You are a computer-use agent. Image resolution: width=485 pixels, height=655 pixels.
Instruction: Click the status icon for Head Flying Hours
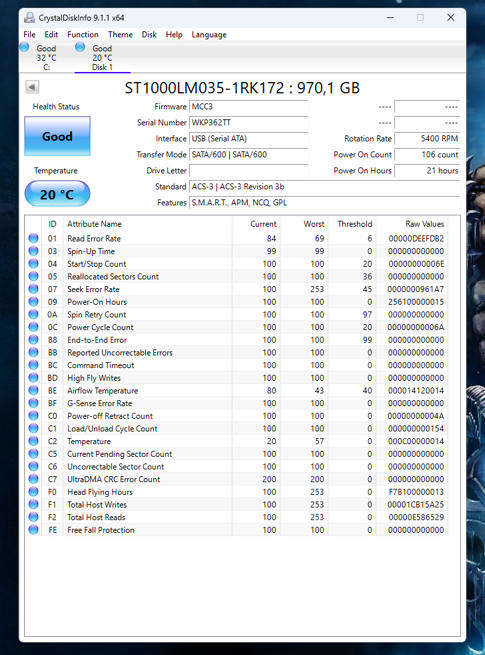click(33, 492)
